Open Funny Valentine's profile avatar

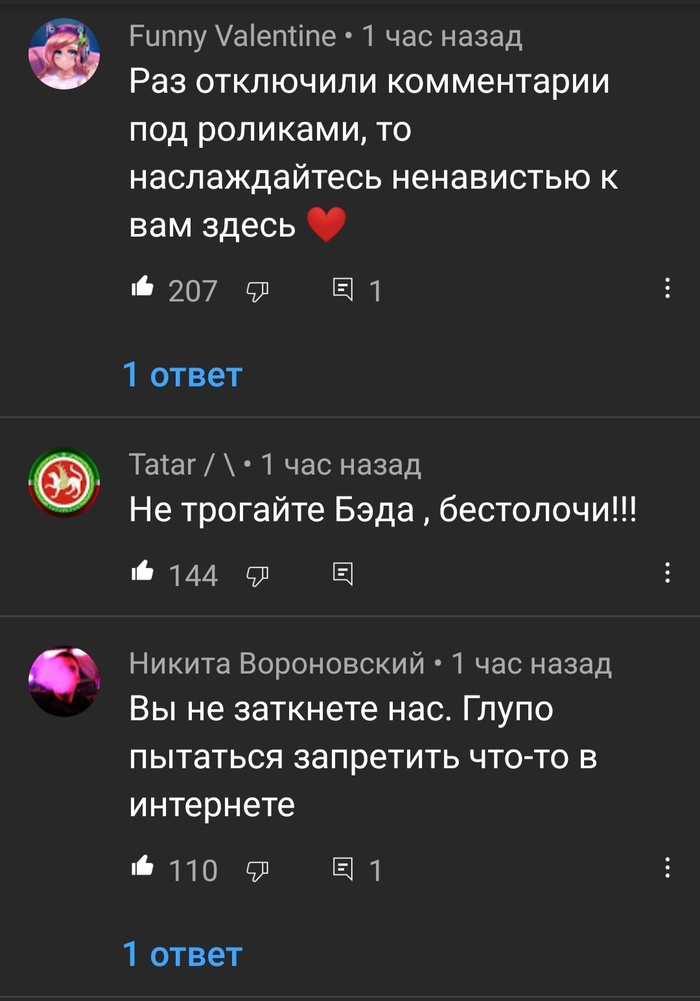tap(64, 54)
